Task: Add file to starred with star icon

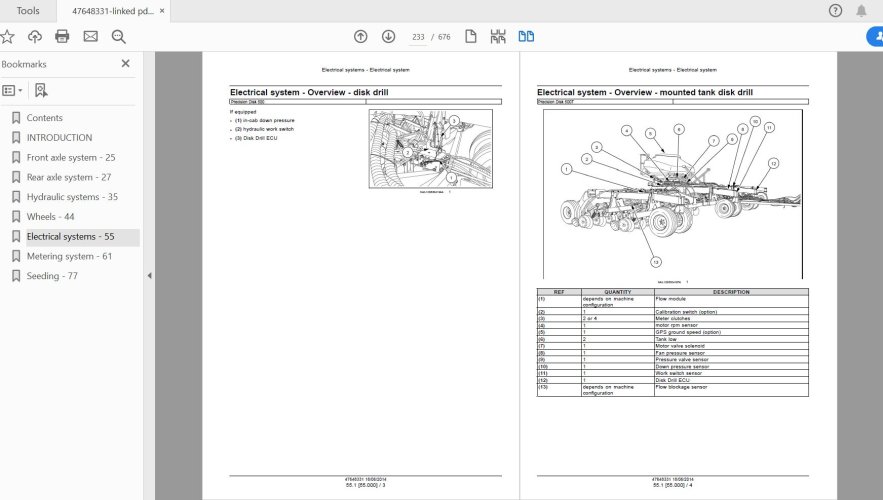Action: tap(7, 37)
